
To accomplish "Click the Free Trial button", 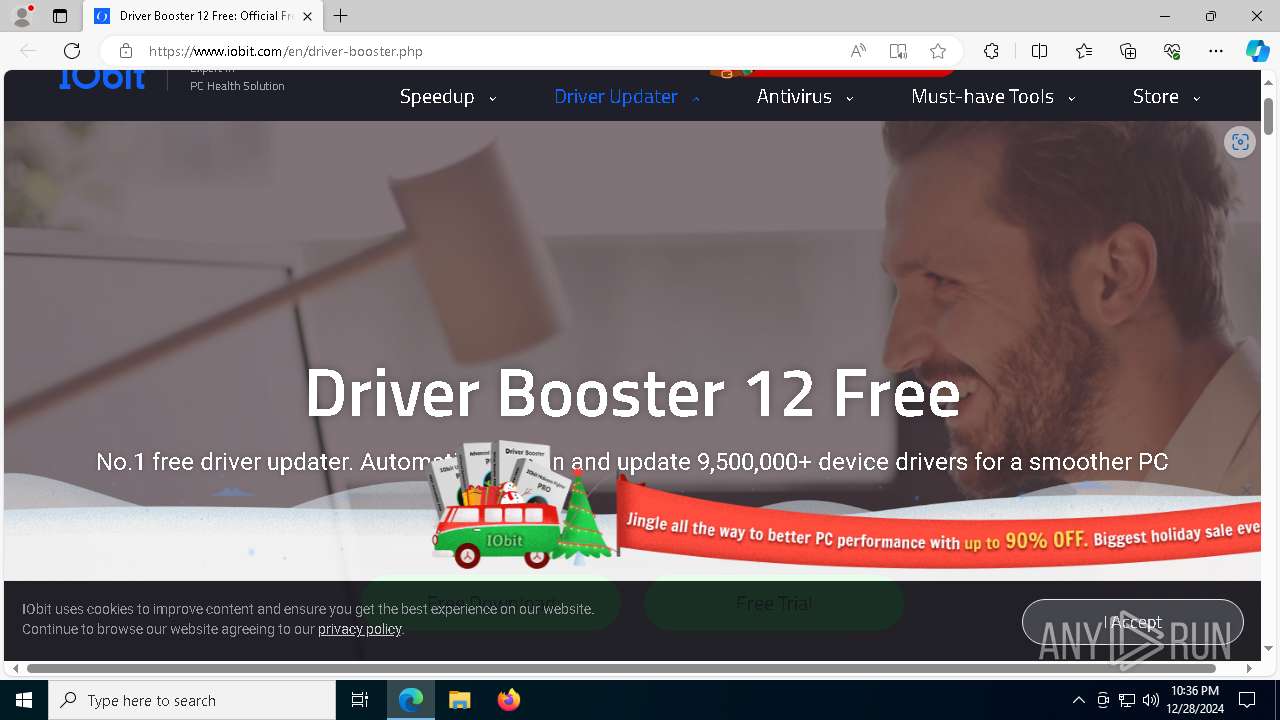I will click(x=774, y=603).
